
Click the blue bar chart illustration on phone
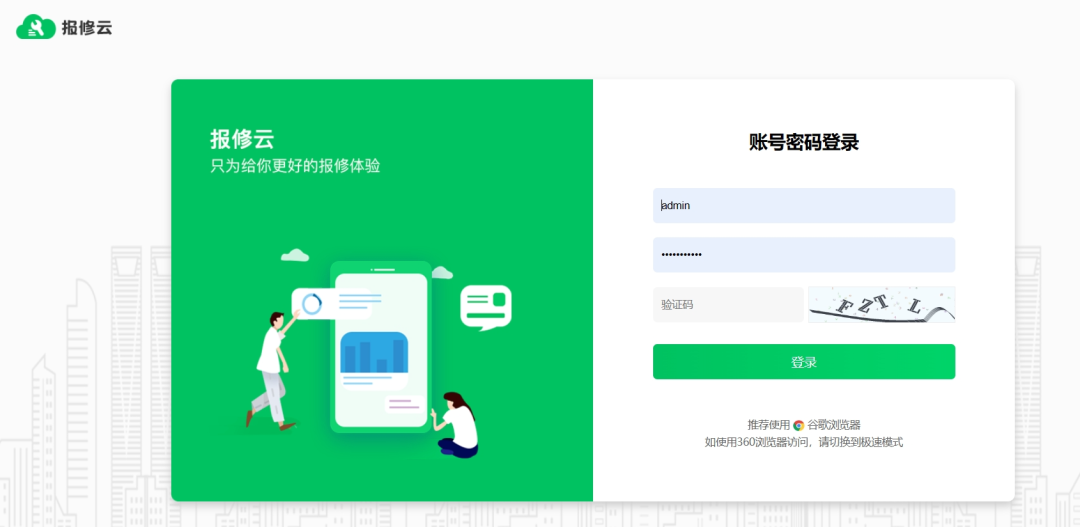374,352
